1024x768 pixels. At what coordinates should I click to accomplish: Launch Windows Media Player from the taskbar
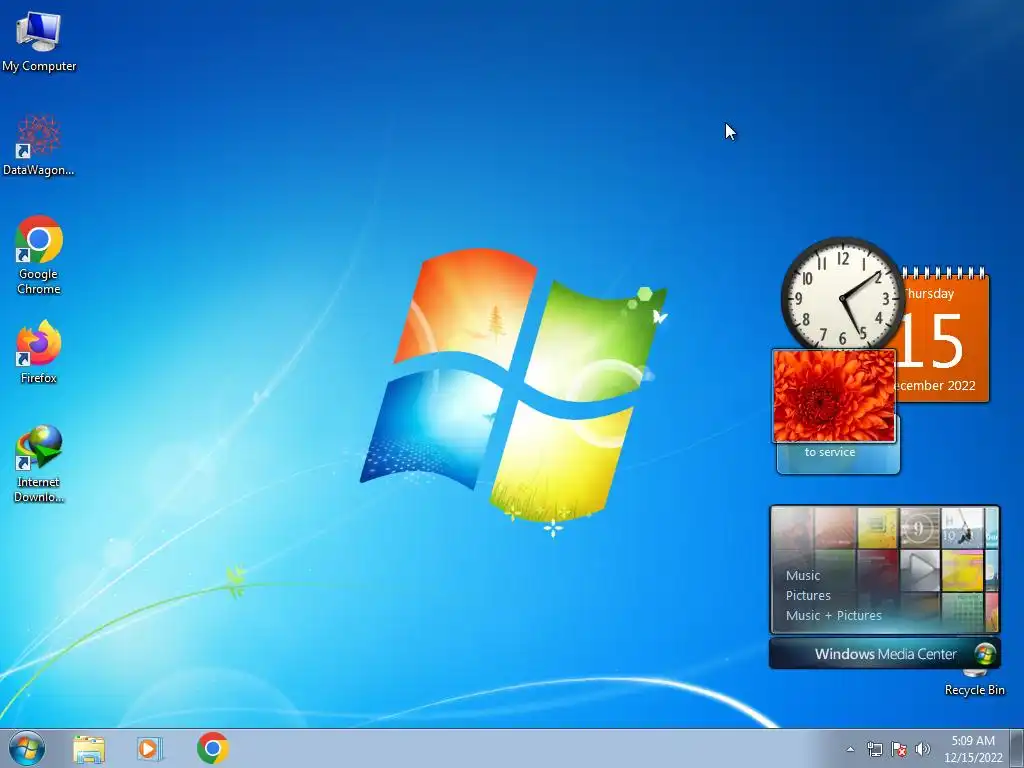coord(150,749)
